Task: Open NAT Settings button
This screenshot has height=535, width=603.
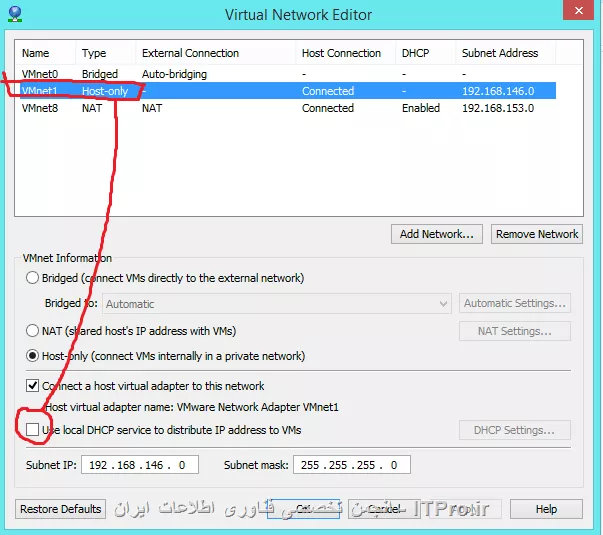Action: tap(515, 331)
